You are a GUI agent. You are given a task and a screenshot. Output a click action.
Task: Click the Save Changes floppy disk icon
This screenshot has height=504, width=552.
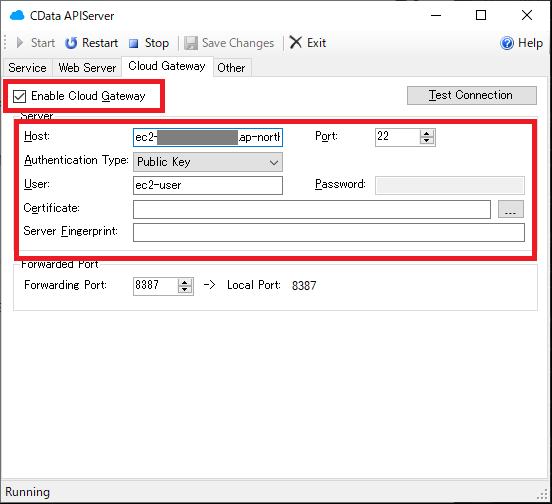(191, 43)
